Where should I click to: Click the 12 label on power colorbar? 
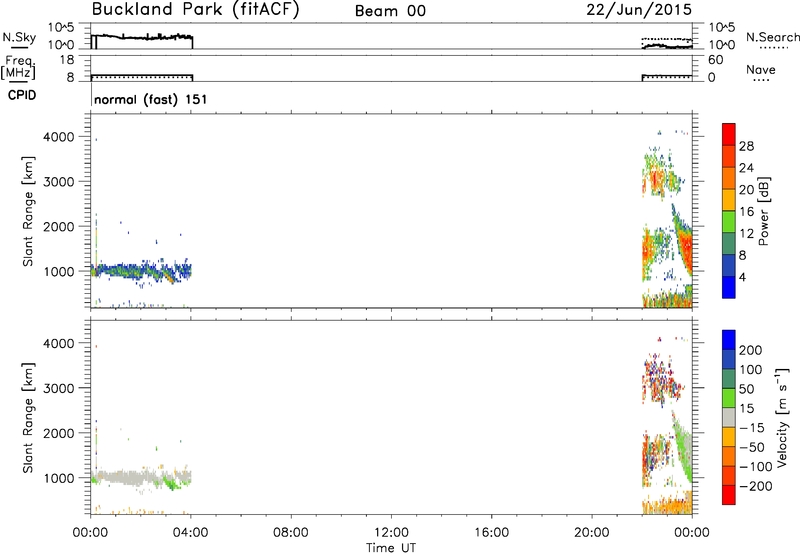[746, 234]
